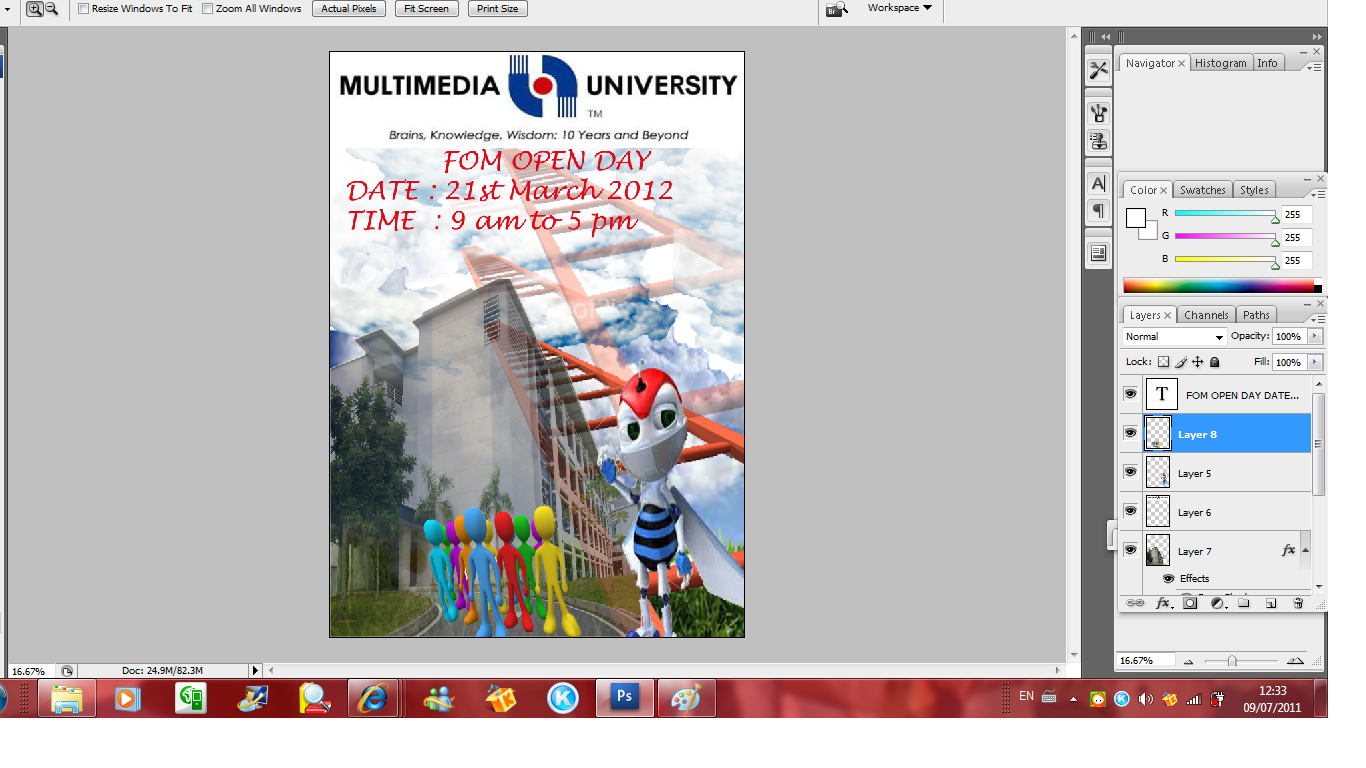
Task: Click the background color swatch in Color panel
Action: [1151, 232]
